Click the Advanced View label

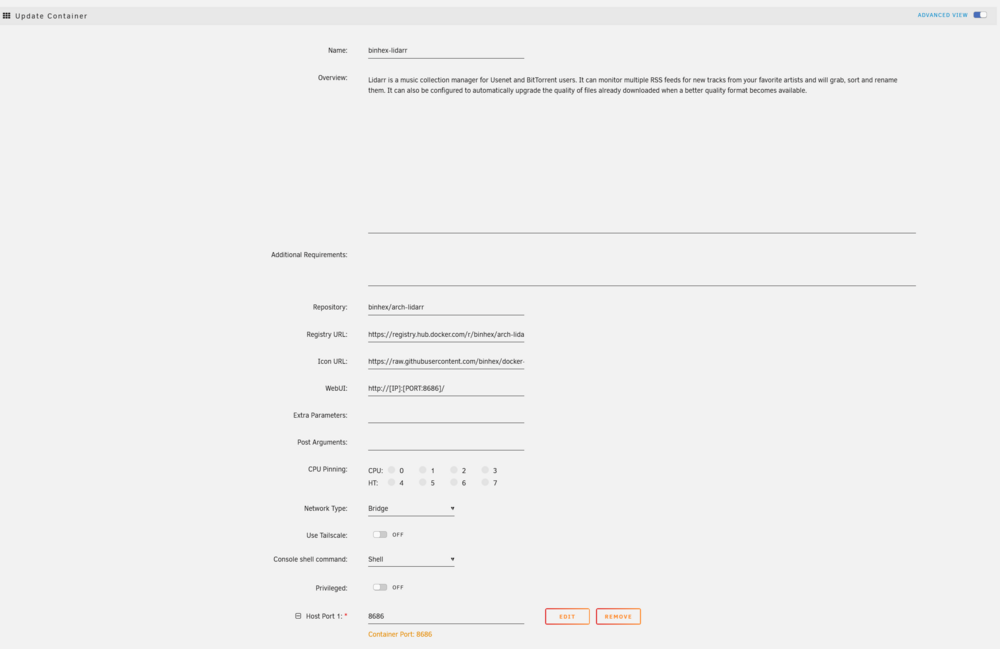[942, 15]
